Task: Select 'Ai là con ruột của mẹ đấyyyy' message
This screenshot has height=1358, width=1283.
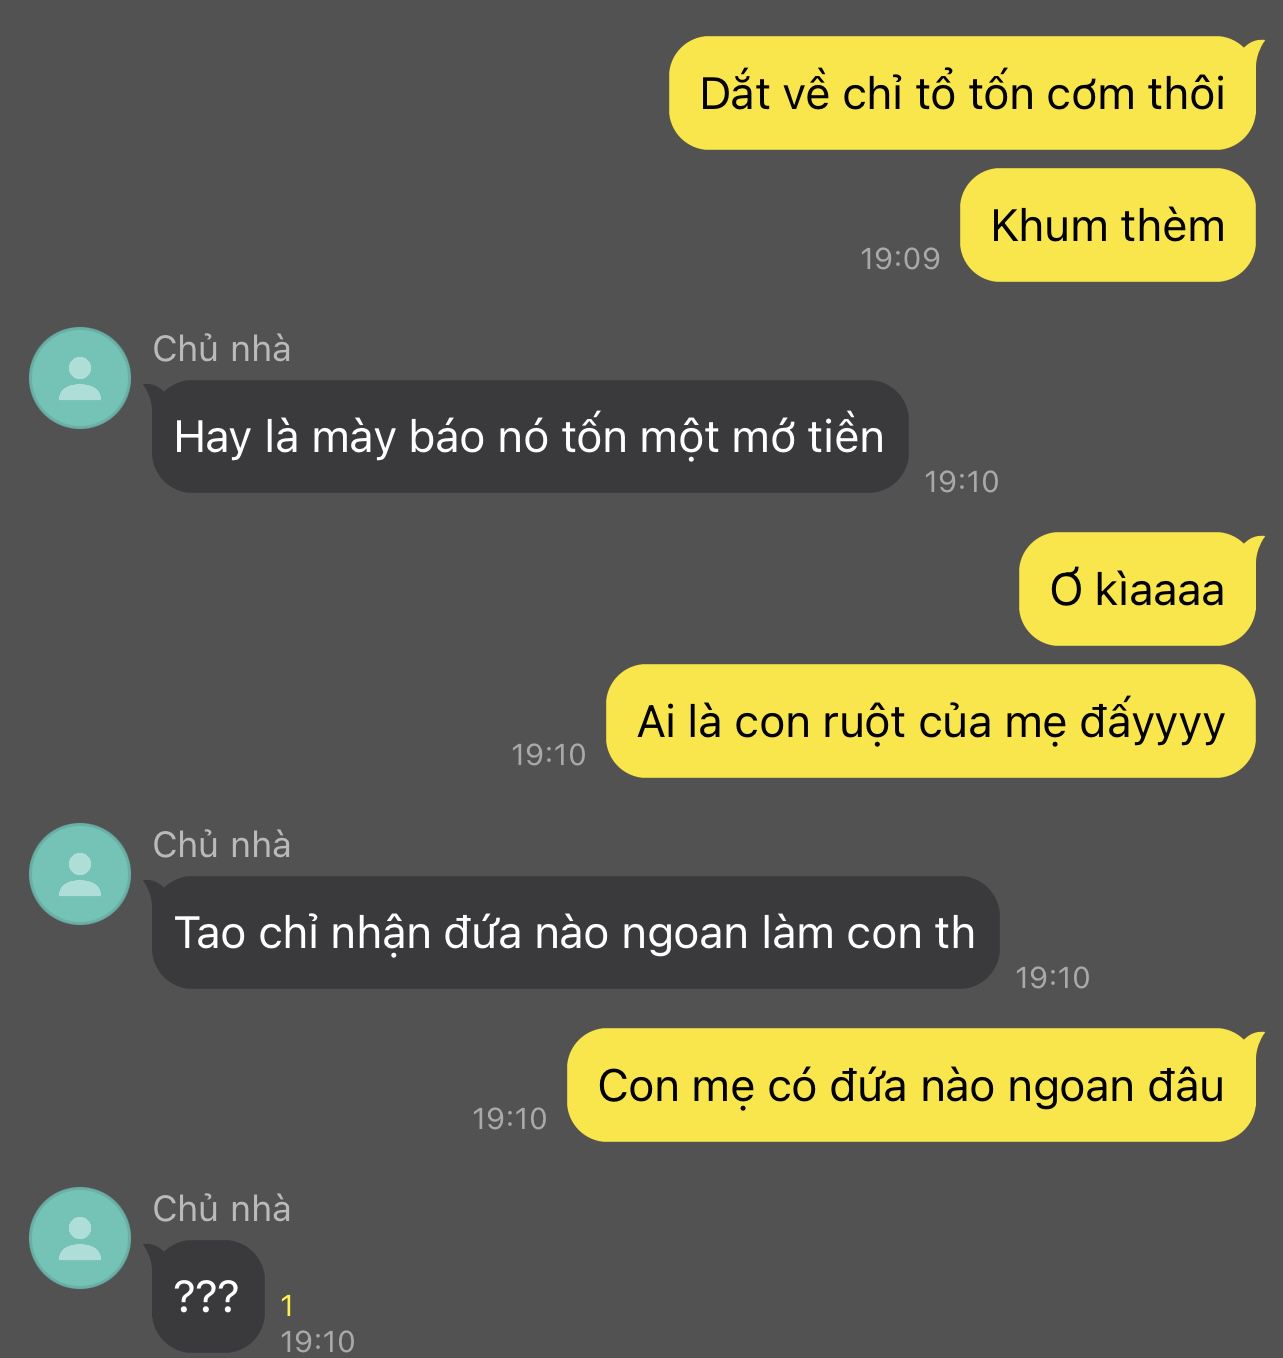Action: tap(931, 721)
